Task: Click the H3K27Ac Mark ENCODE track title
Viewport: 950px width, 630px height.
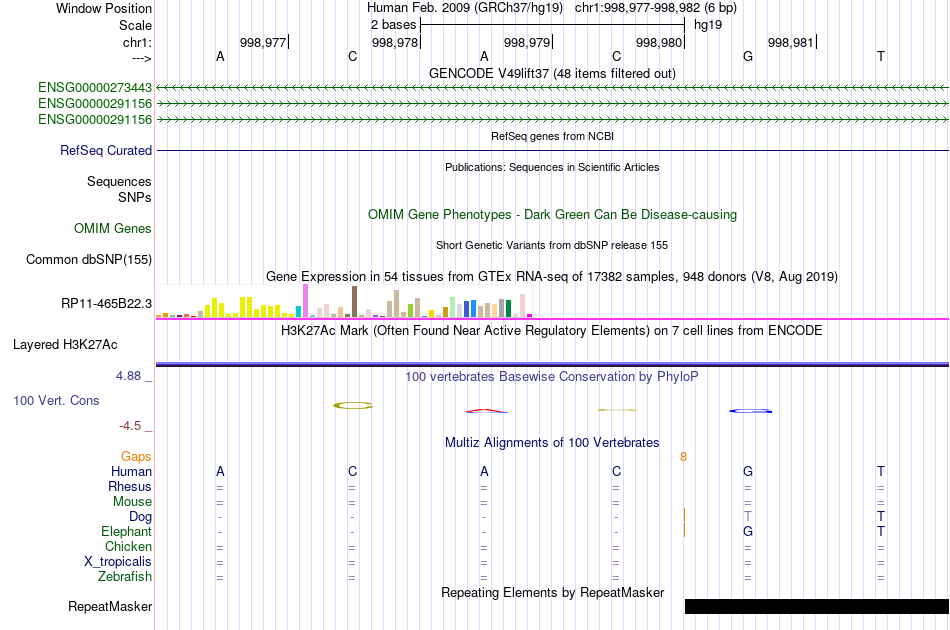Action: click(x=552, y=331)
